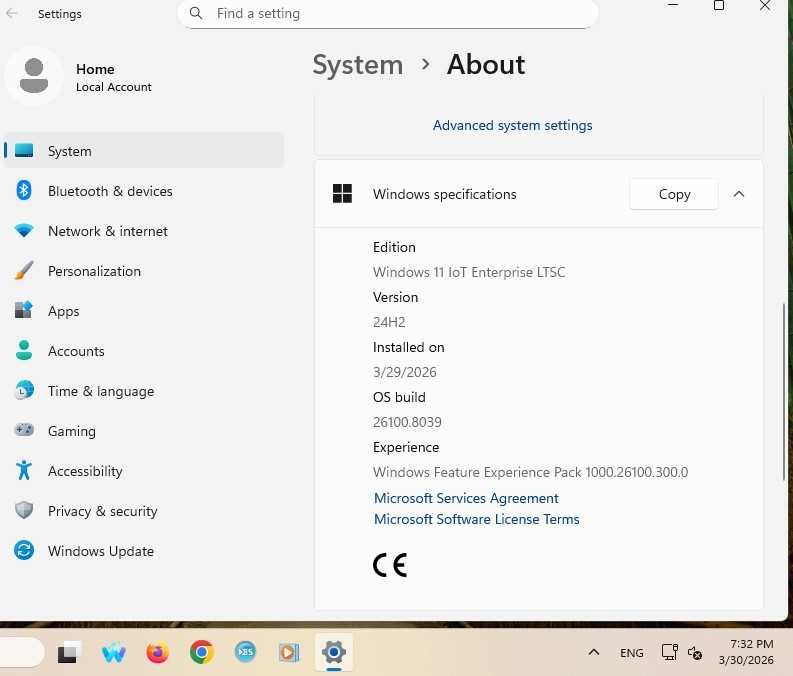This screenshot has height=676, width=793.
Task: Click the Privacy & security shield icon
Action: coord(24,510)
